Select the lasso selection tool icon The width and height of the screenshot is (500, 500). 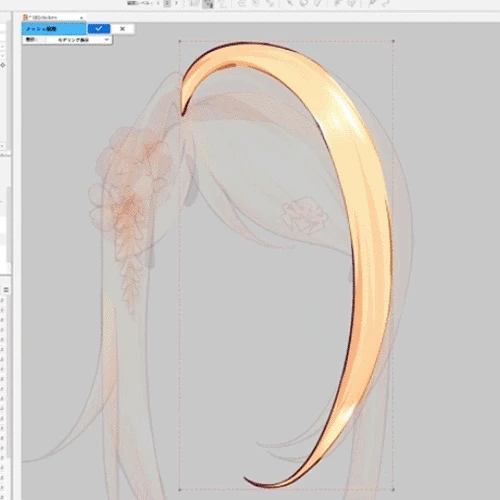coord(304,3)
